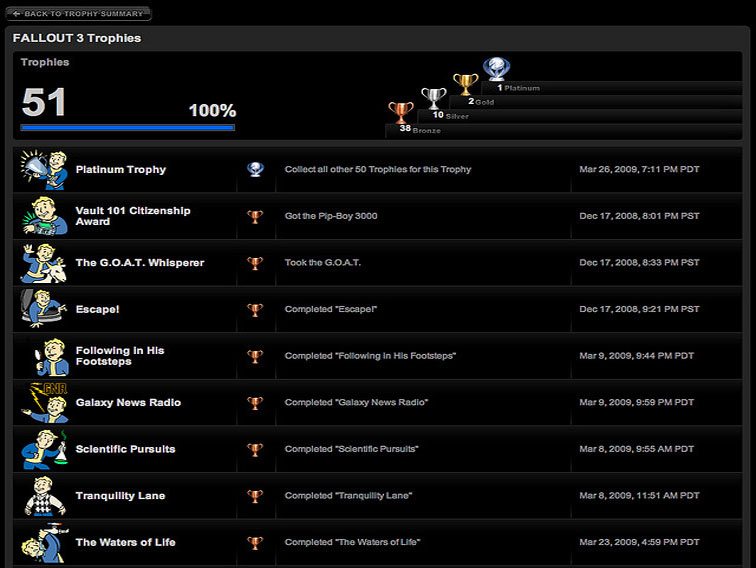
Task: Click the silver trophy summary icon
Action: point(433,98)
